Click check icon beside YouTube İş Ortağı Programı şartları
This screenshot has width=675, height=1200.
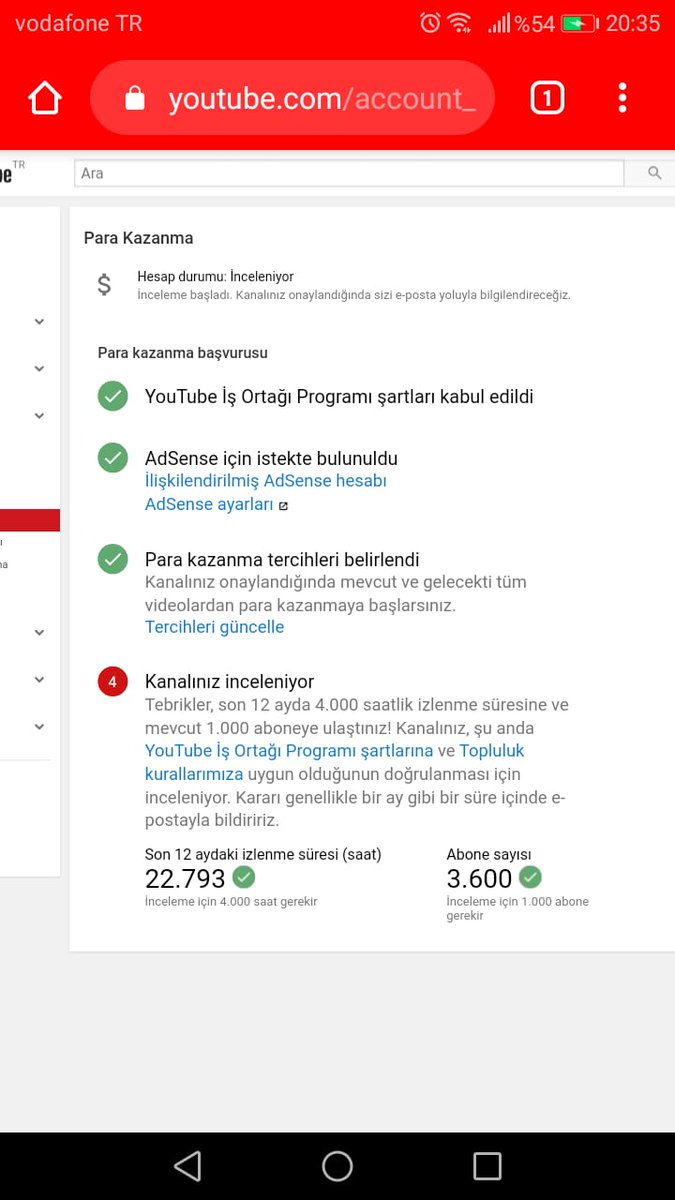[113, 396]
